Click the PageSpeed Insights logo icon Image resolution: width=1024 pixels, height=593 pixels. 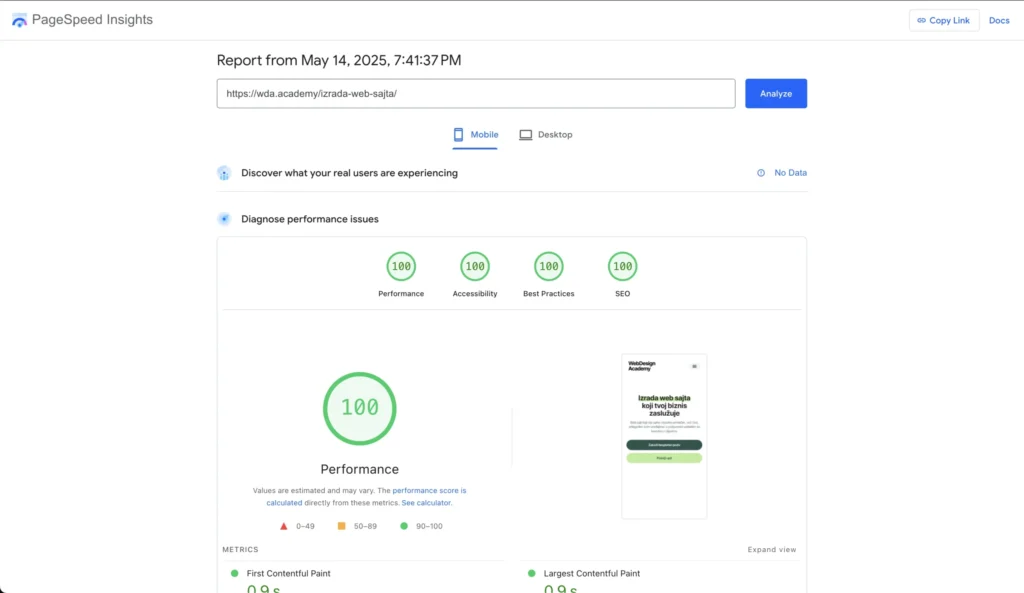(x=20, y=20)
